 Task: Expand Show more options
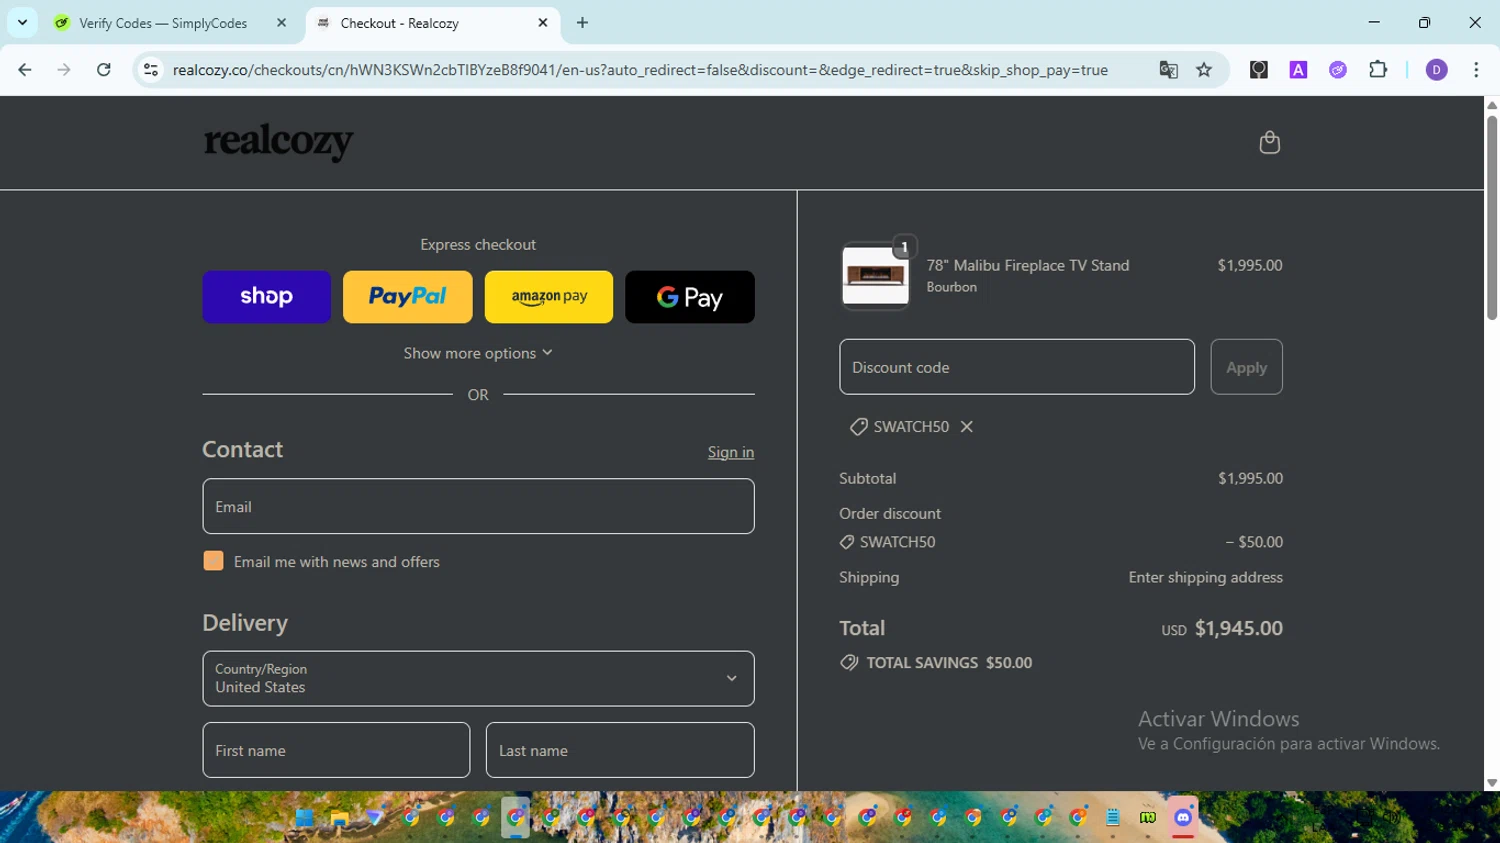478,353
